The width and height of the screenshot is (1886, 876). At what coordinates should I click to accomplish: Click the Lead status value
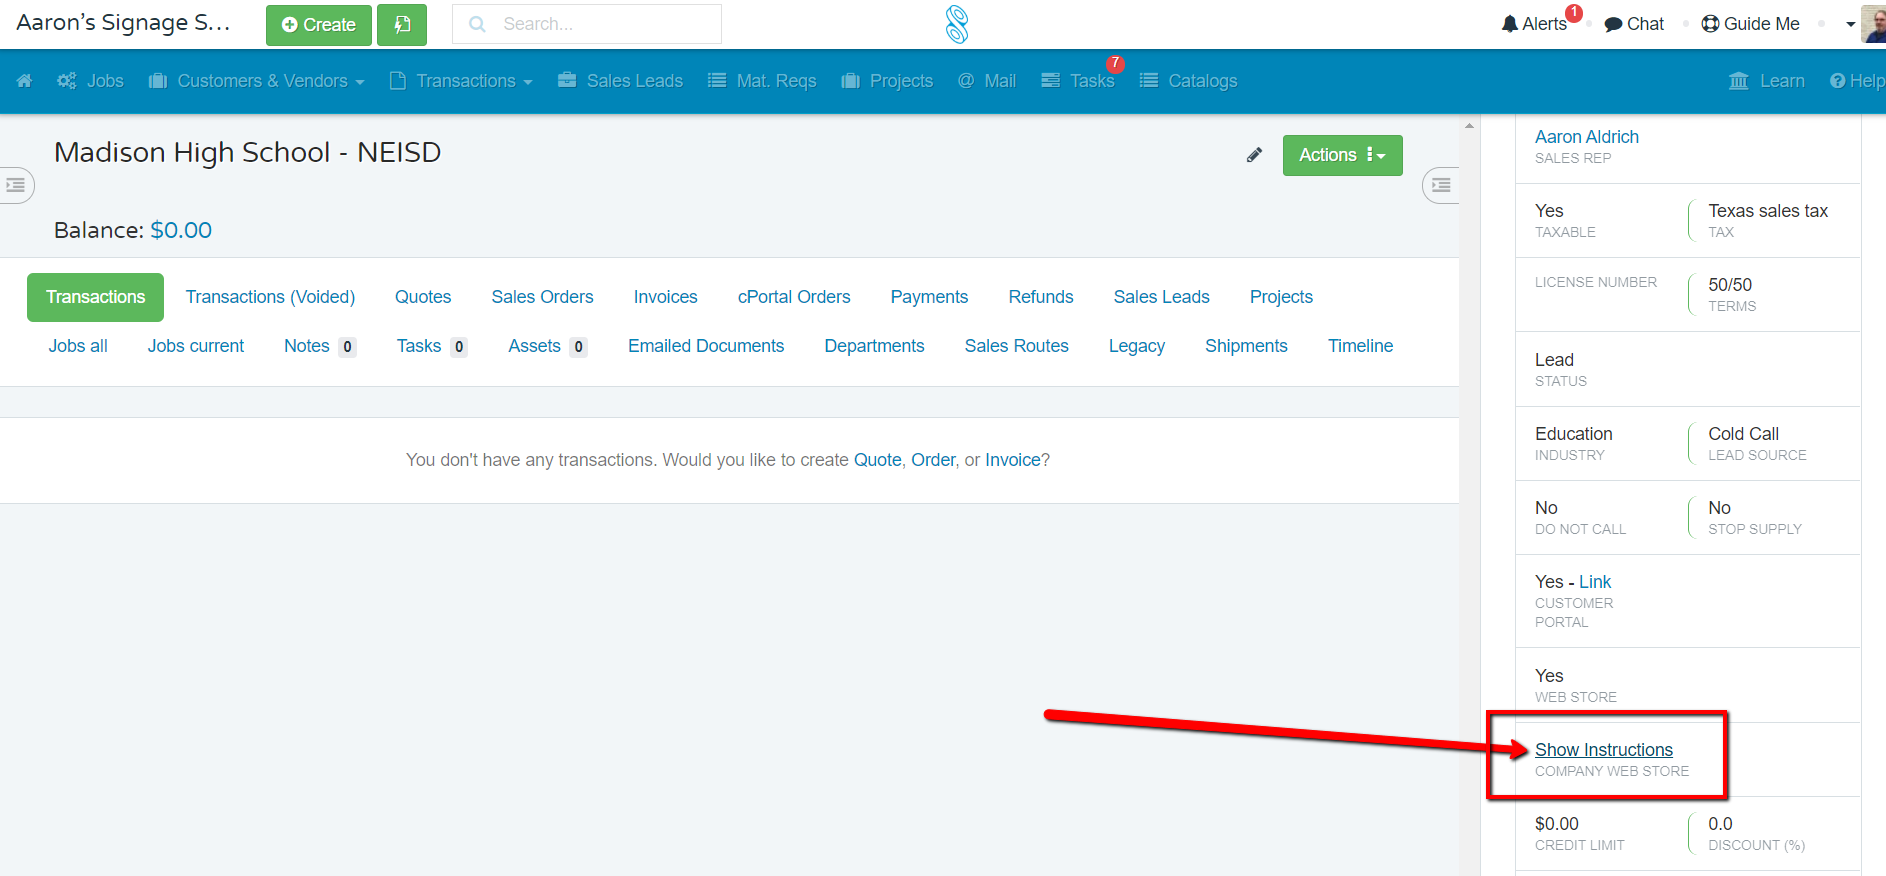click(x=1554, y=360)
